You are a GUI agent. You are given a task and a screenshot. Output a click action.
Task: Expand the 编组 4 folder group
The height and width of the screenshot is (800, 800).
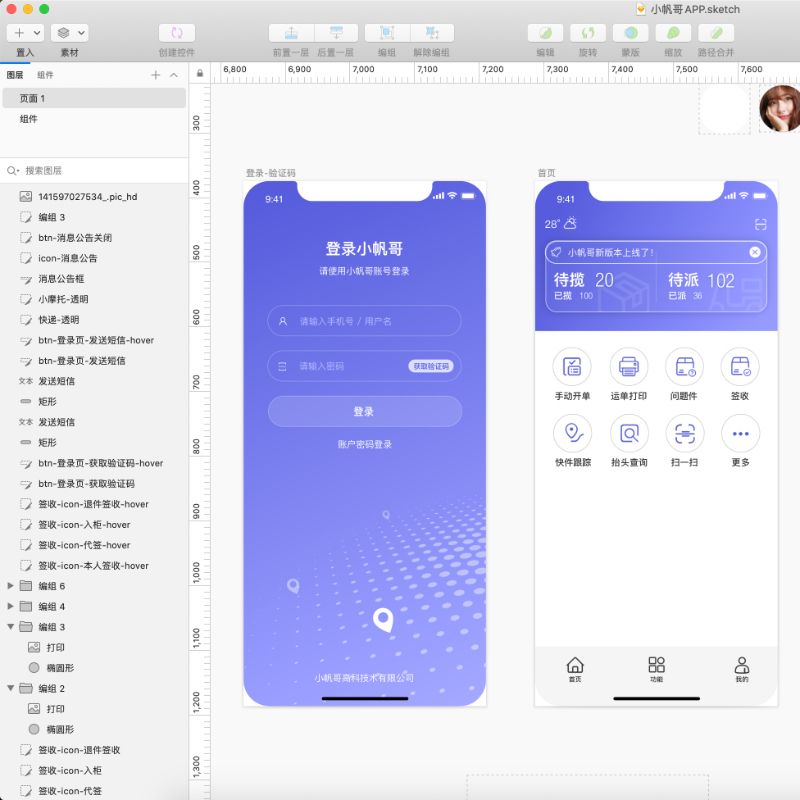11,606
